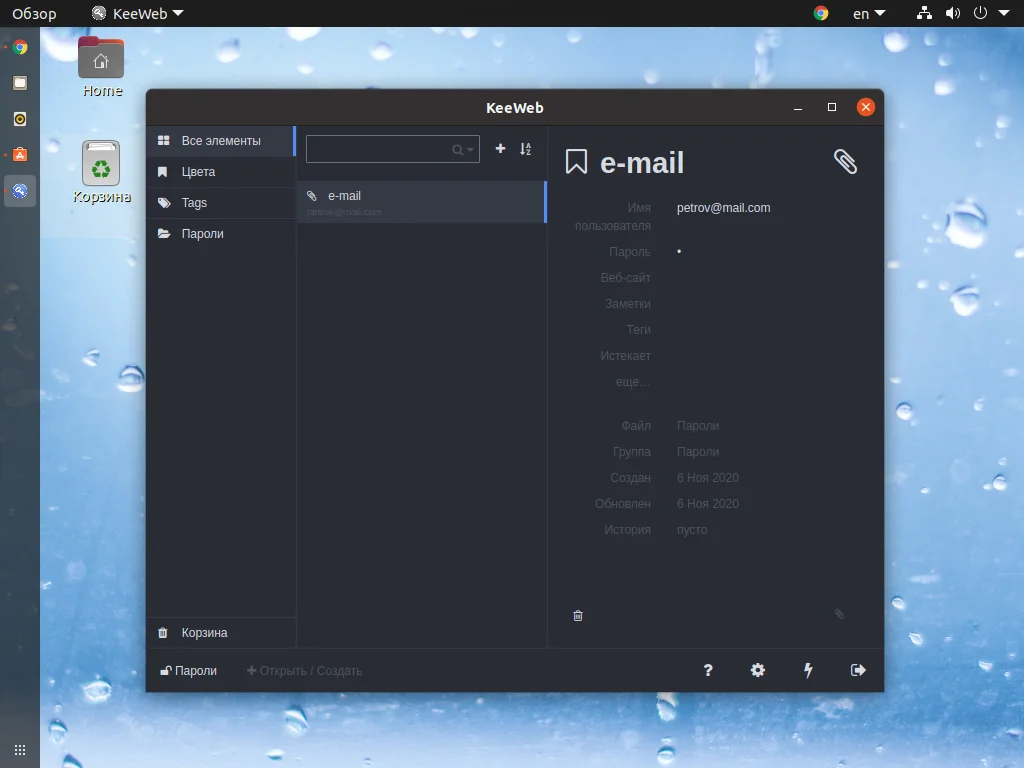Open help with question mark icon
This screenshot has height=768, width=1024.
708,670
